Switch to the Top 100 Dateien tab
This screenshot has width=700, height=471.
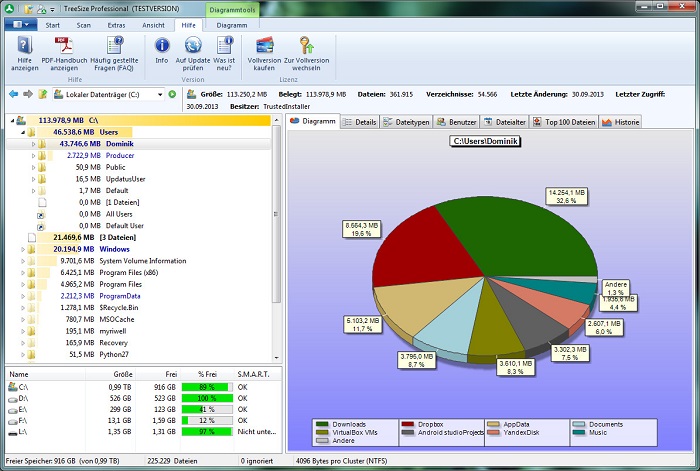click(x=564, y=122)
